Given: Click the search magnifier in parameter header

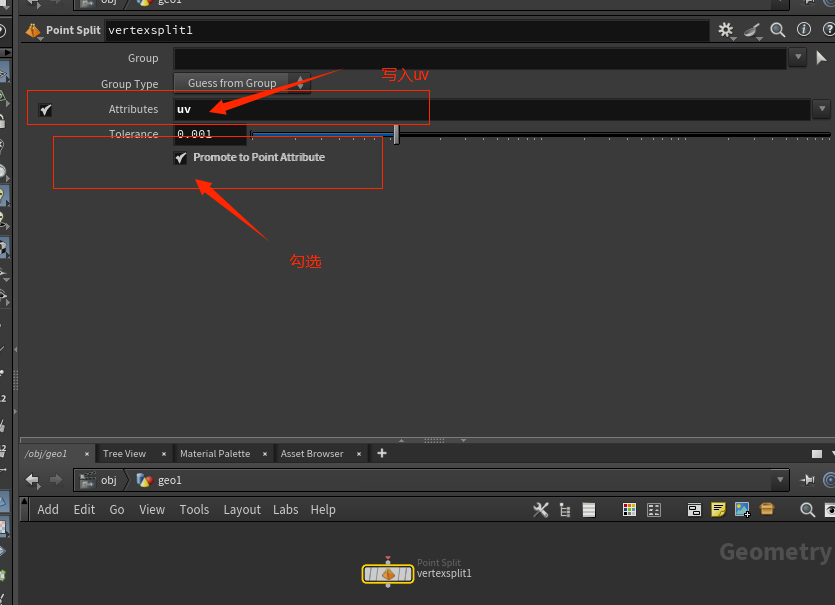Looking at the screenshot, I should pyautogui.click(x=778, y=30).
